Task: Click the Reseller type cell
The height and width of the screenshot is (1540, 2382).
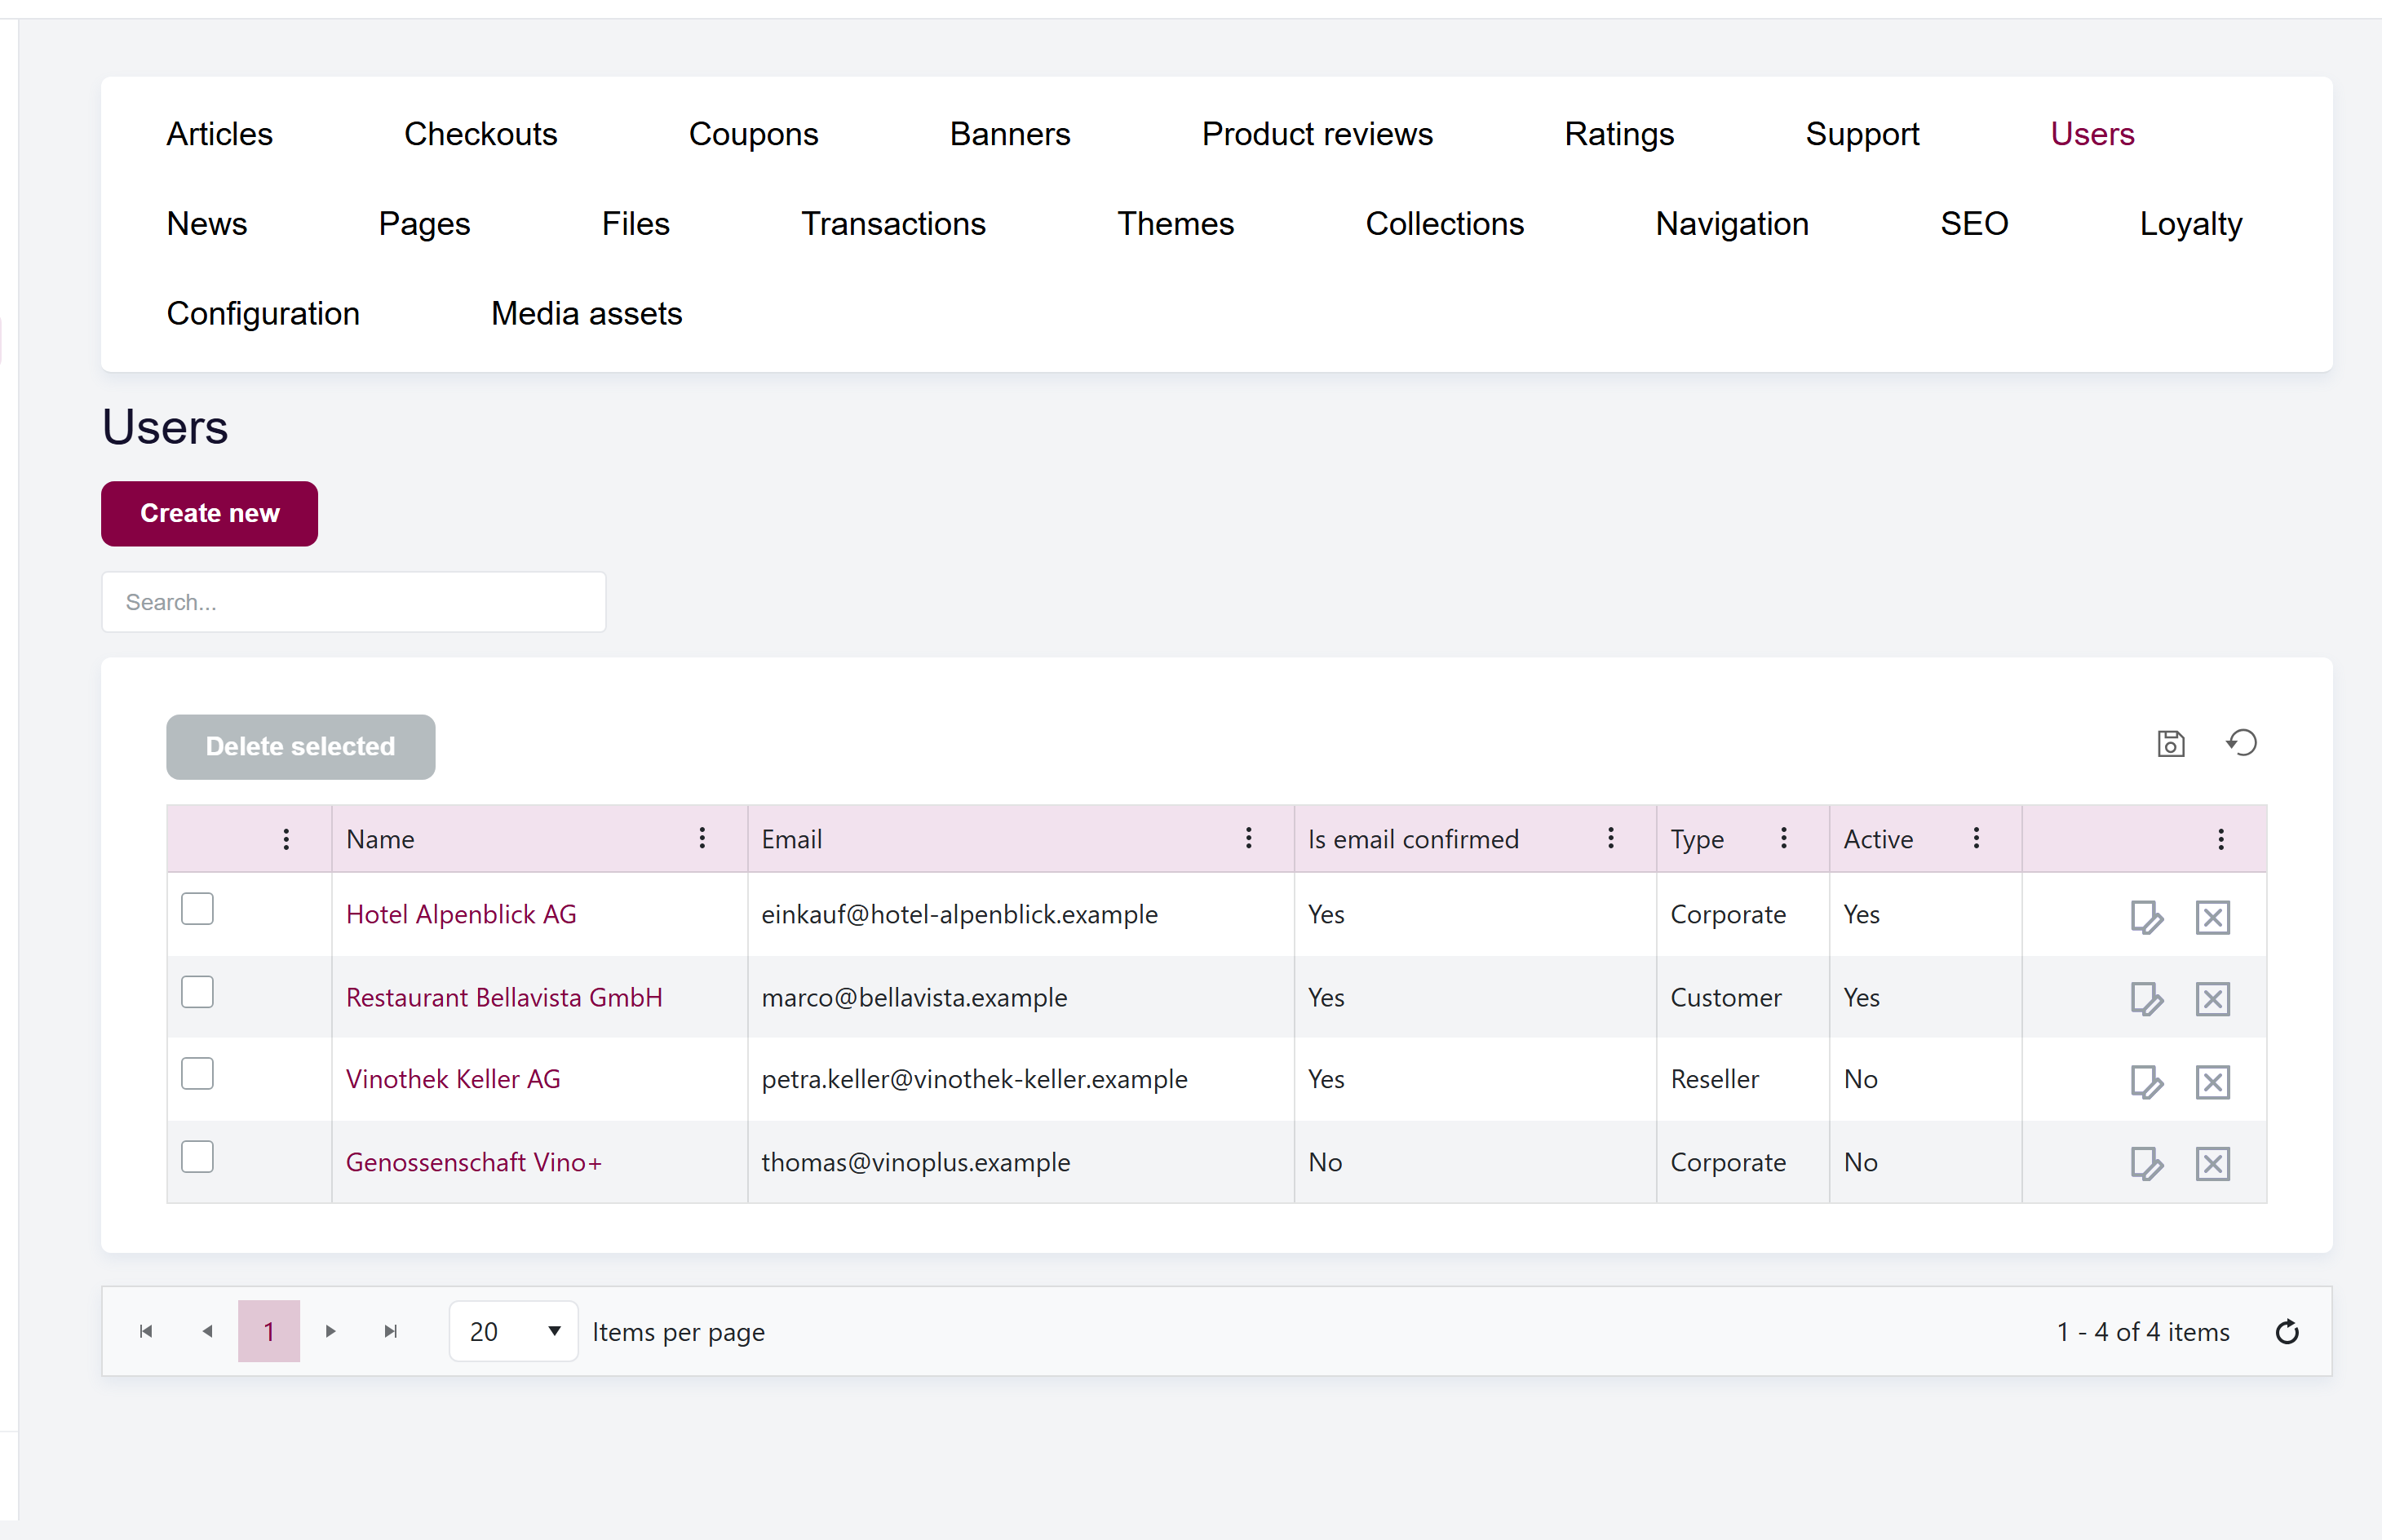Action: click(1742, 1079)
